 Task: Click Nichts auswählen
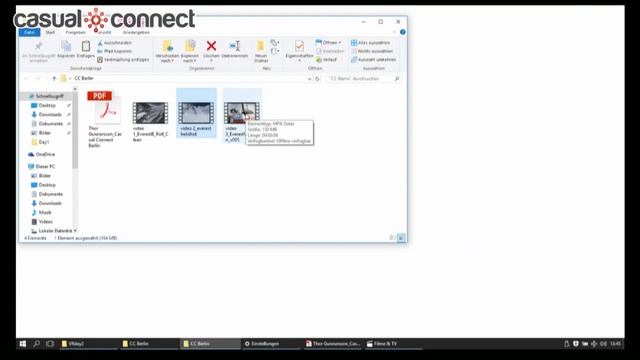(372, 51)
